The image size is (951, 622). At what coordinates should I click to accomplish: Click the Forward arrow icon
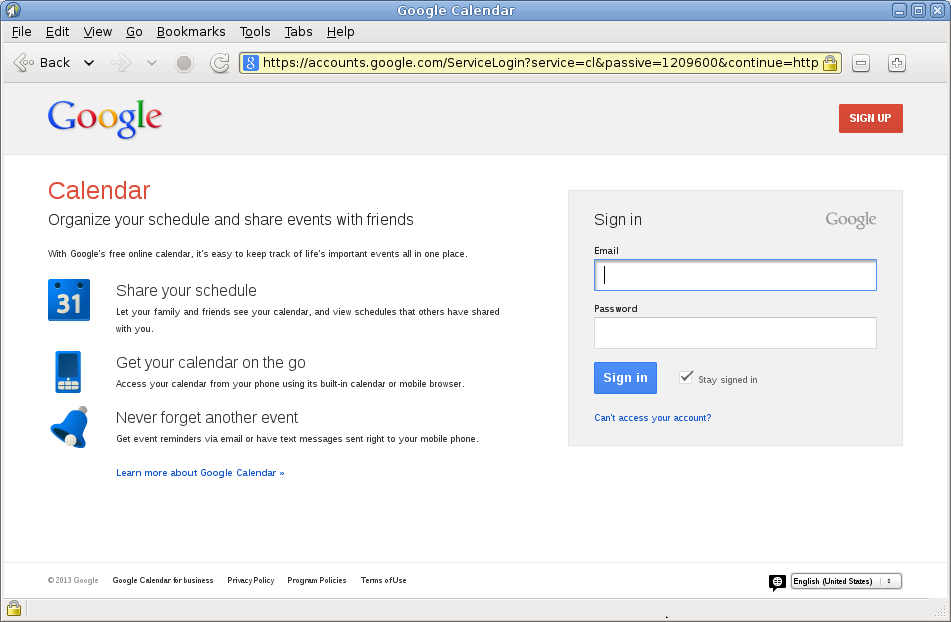121,62
